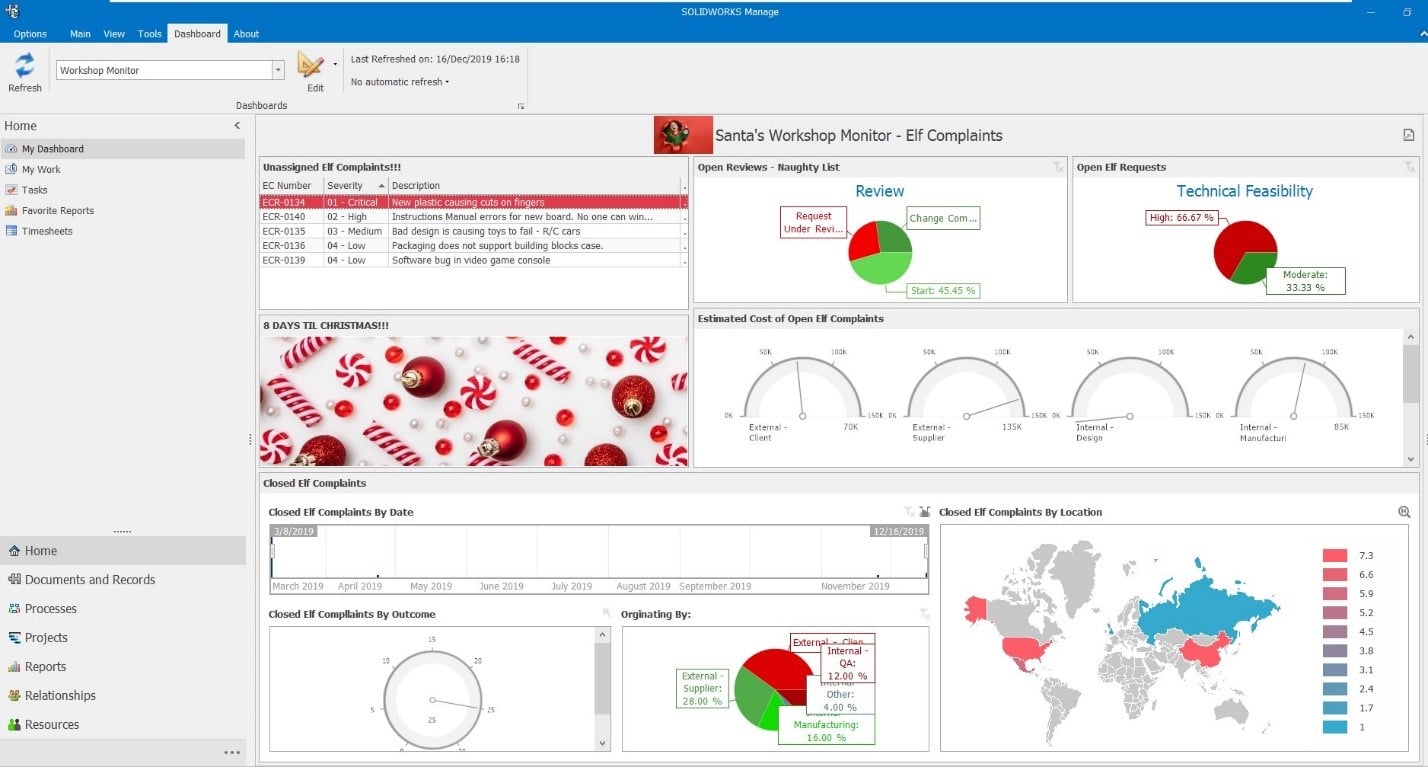The height and width of the screenshot is (767, 1428).
Task: Click the Favorite Reports folder icon
Action: click(12, 210)
